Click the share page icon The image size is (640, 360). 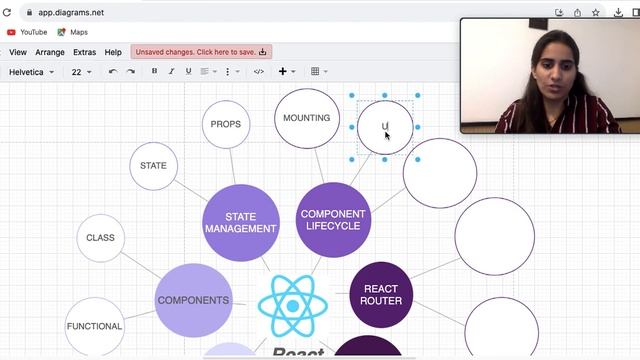click(x=578, y=13)
